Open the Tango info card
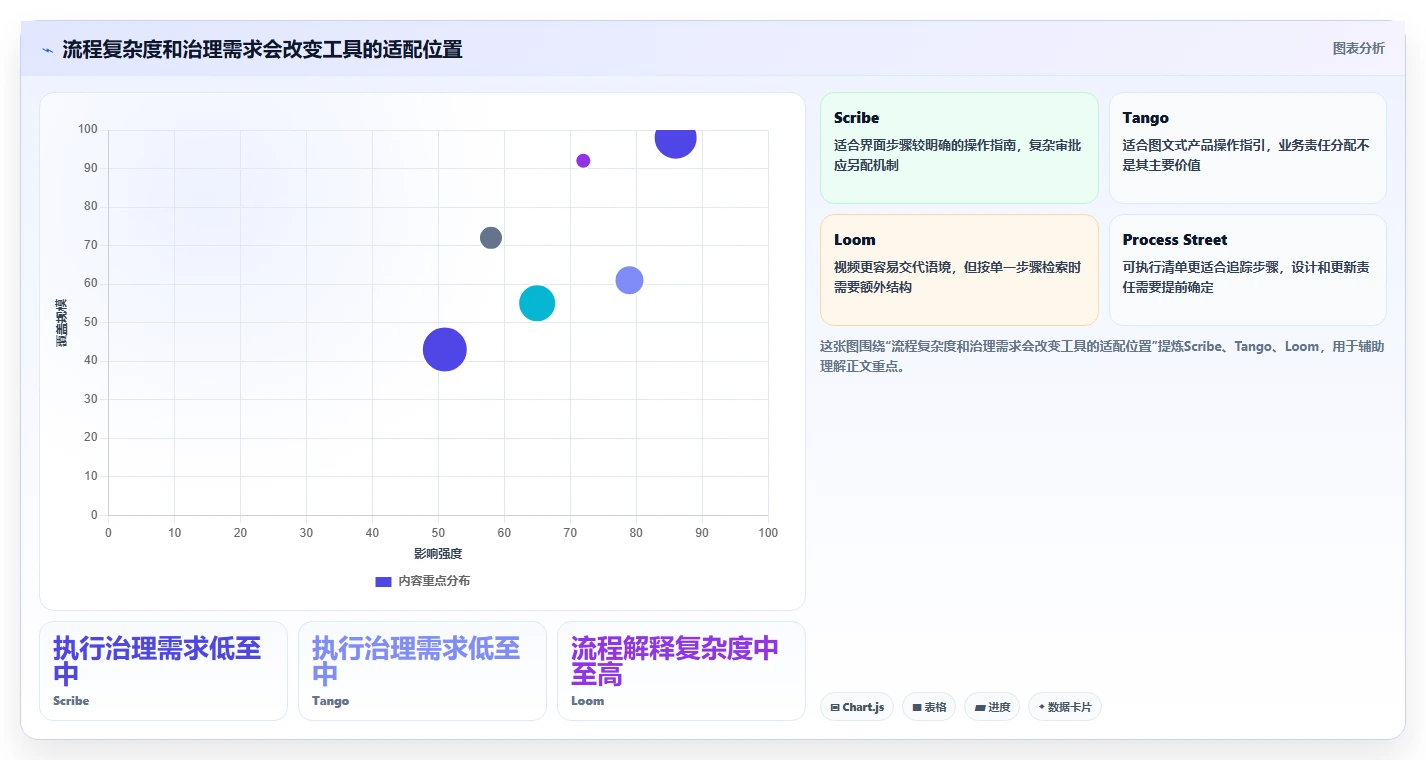Screen dimensions: 1426x760 [1247, 148]
